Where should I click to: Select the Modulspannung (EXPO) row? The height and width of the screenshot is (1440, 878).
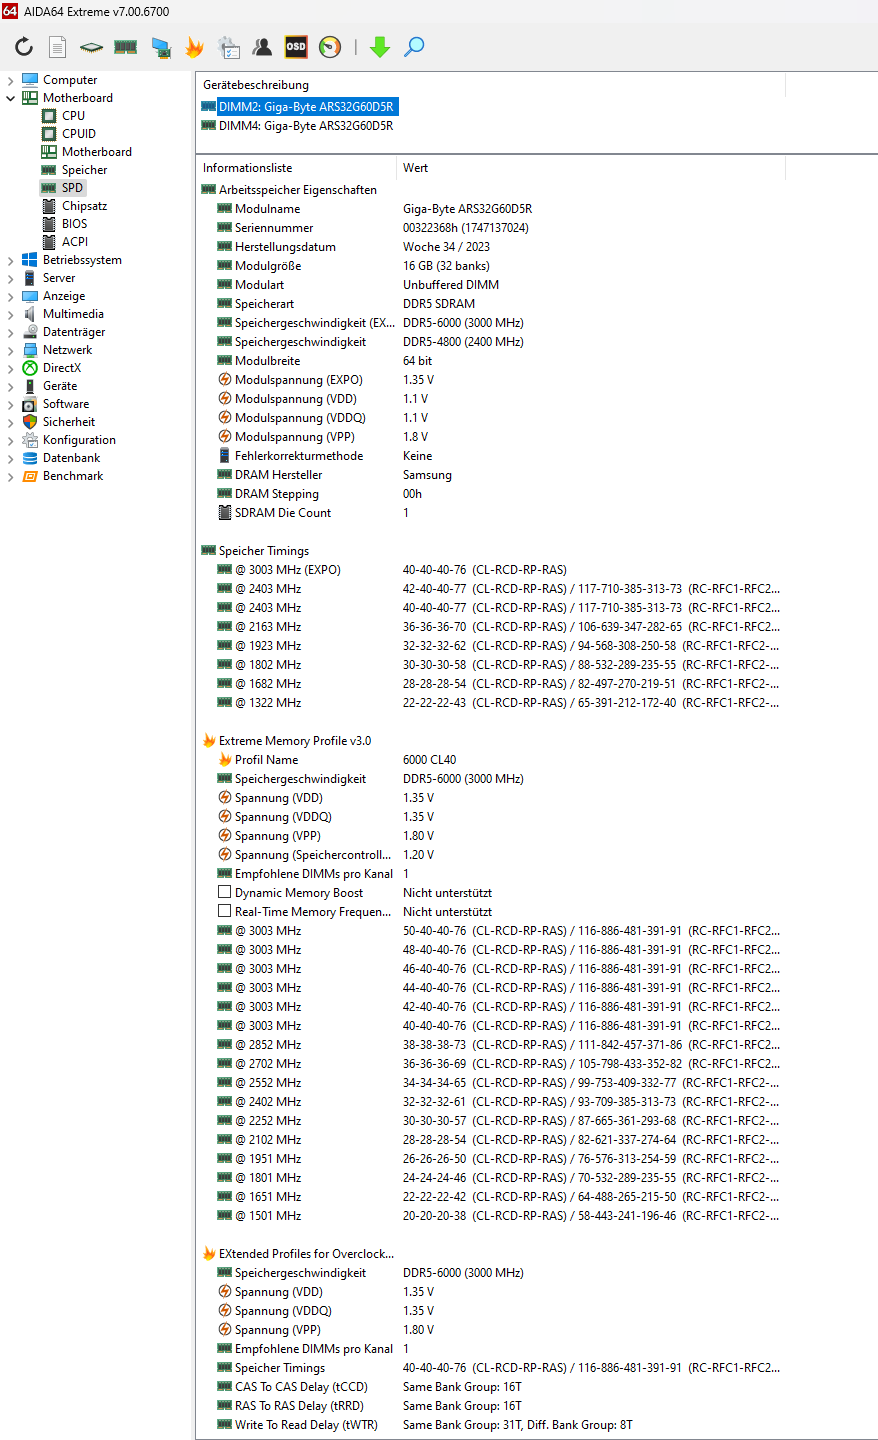(x=490, y=380)
